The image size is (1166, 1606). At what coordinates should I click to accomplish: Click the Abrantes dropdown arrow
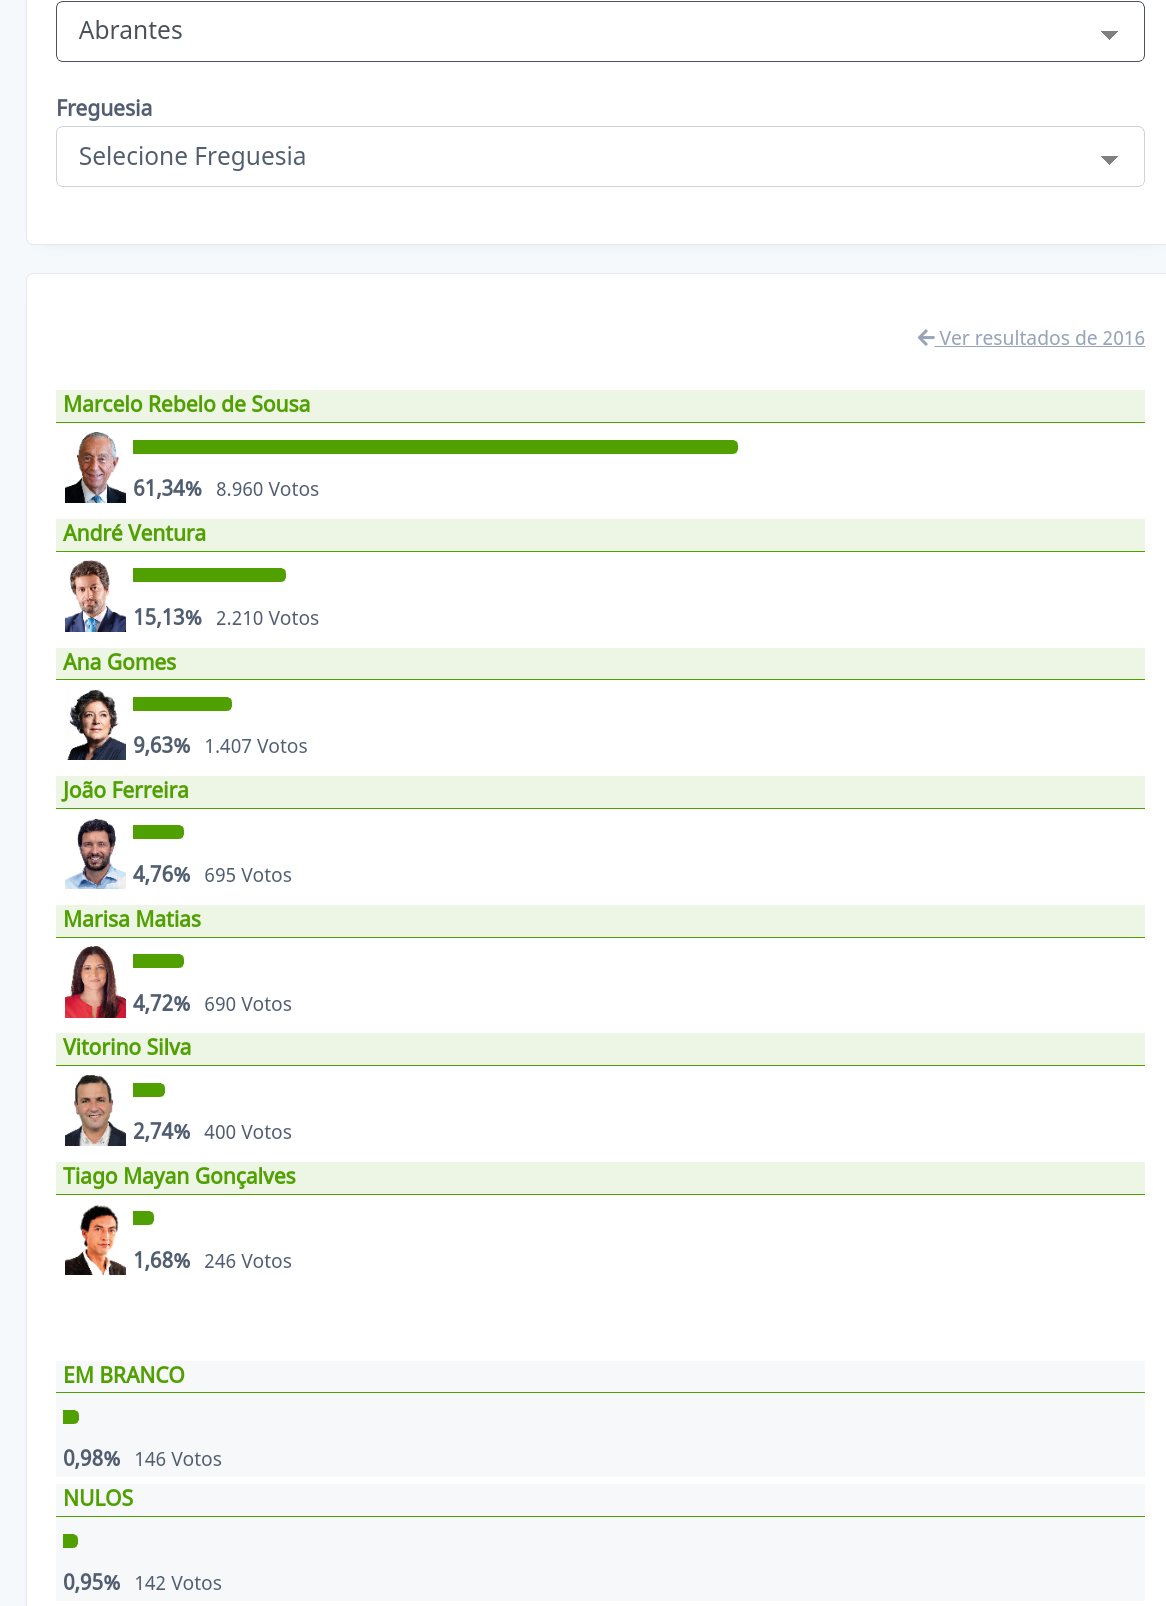coord(1109,35)
